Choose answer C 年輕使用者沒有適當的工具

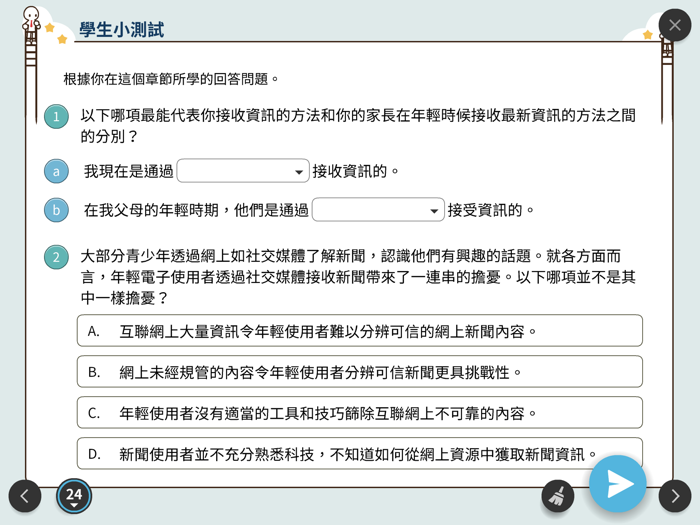point(360,412)
